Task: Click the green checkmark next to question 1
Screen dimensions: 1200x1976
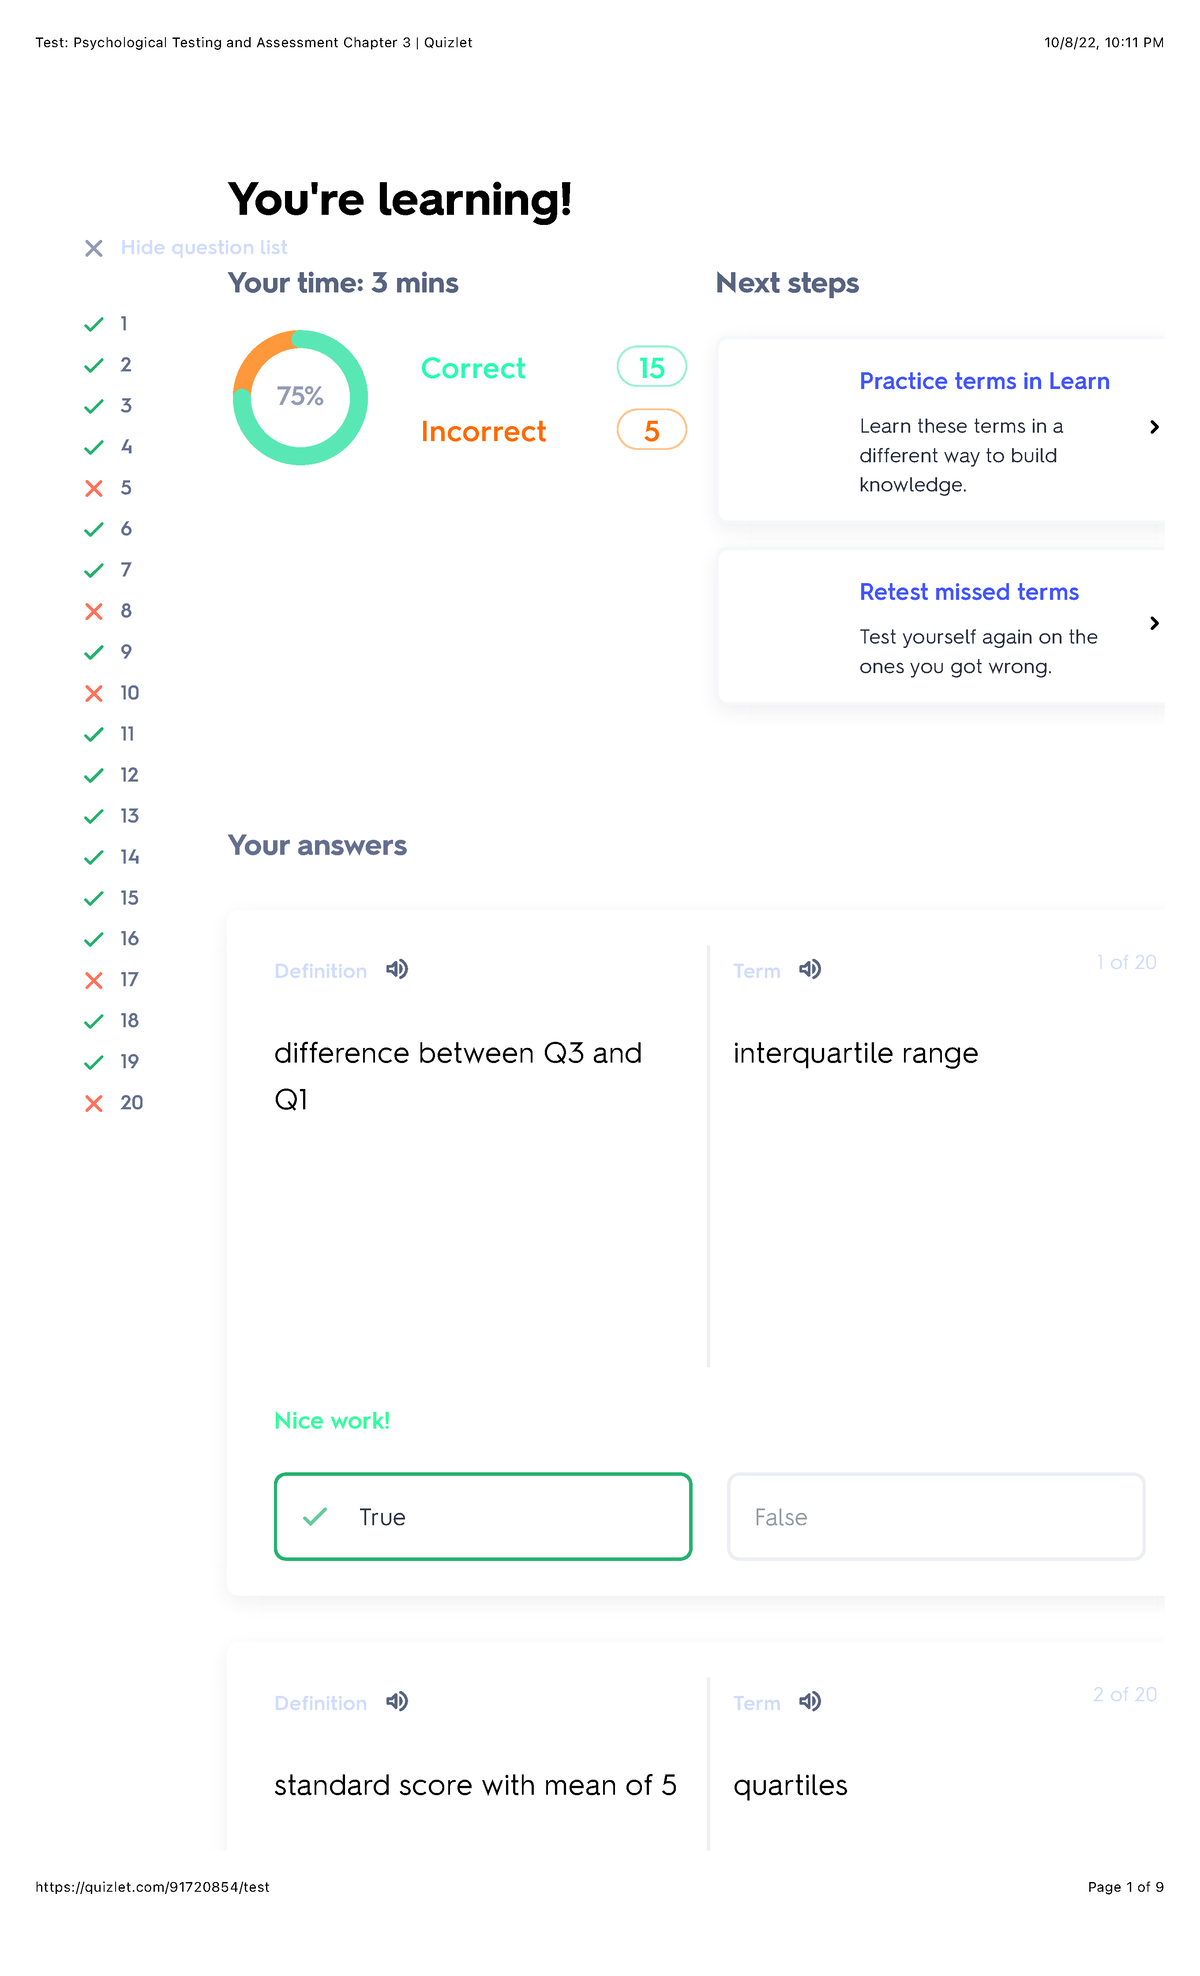Action: (93, 323)
